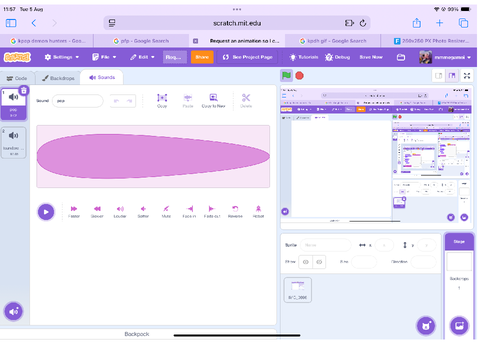This screenshot has height=360, width=480.
Task: Apply the Robot sound effect
Action: click(x=258, y=211)
